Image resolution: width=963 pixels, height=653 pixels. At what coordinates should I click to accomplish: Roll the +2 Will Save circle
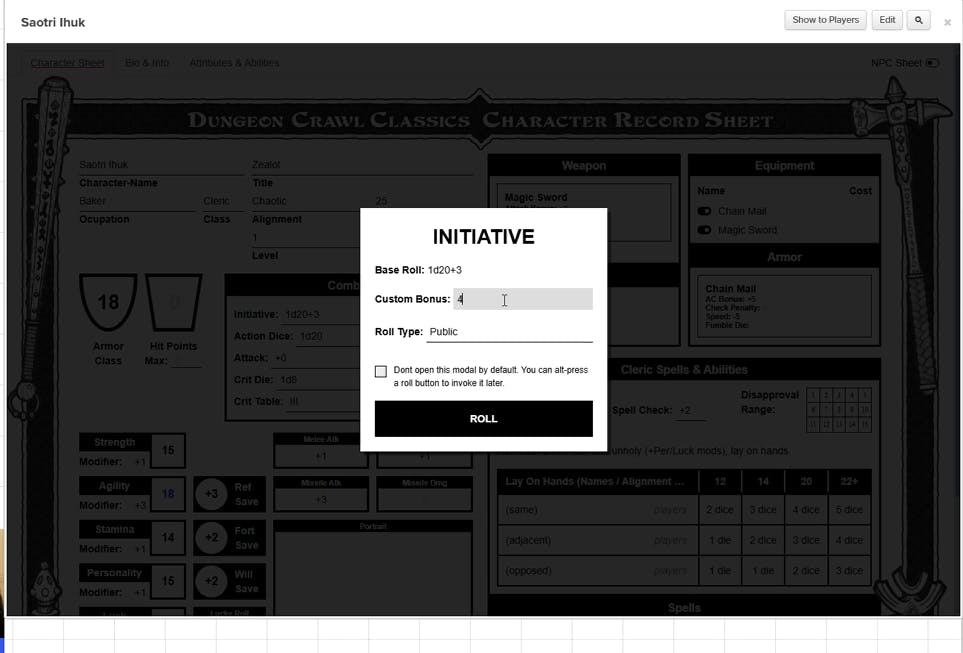(212, 581)
